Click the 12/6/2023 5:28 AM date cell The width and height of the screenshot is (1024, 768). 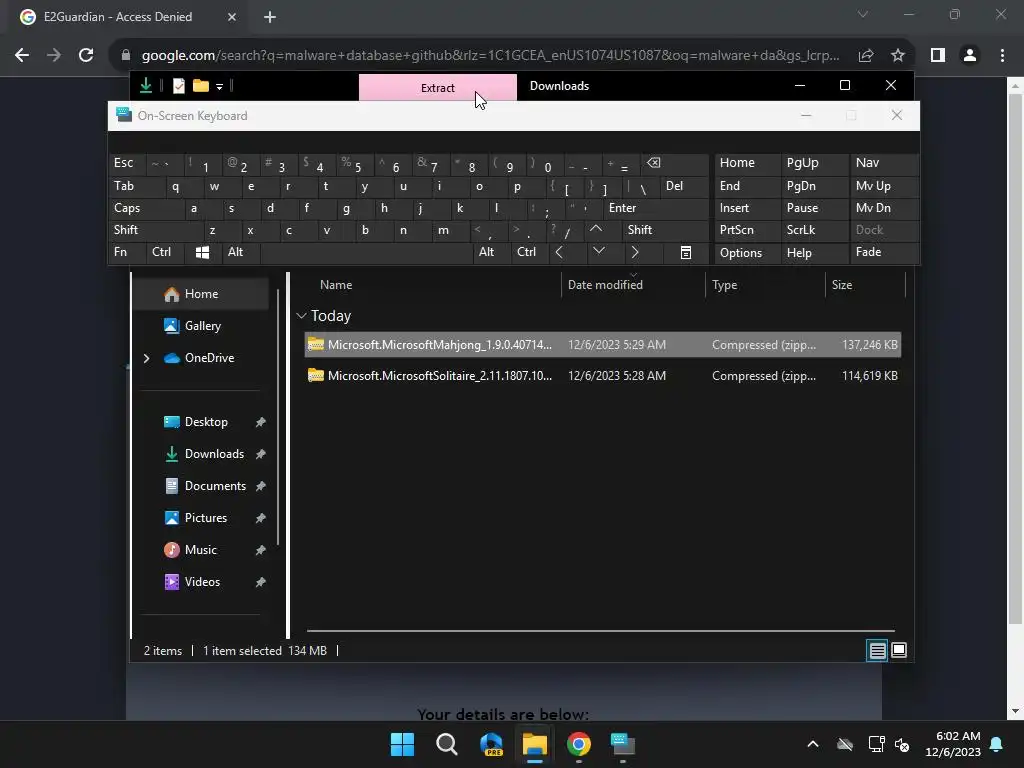[x=616, y=376]
